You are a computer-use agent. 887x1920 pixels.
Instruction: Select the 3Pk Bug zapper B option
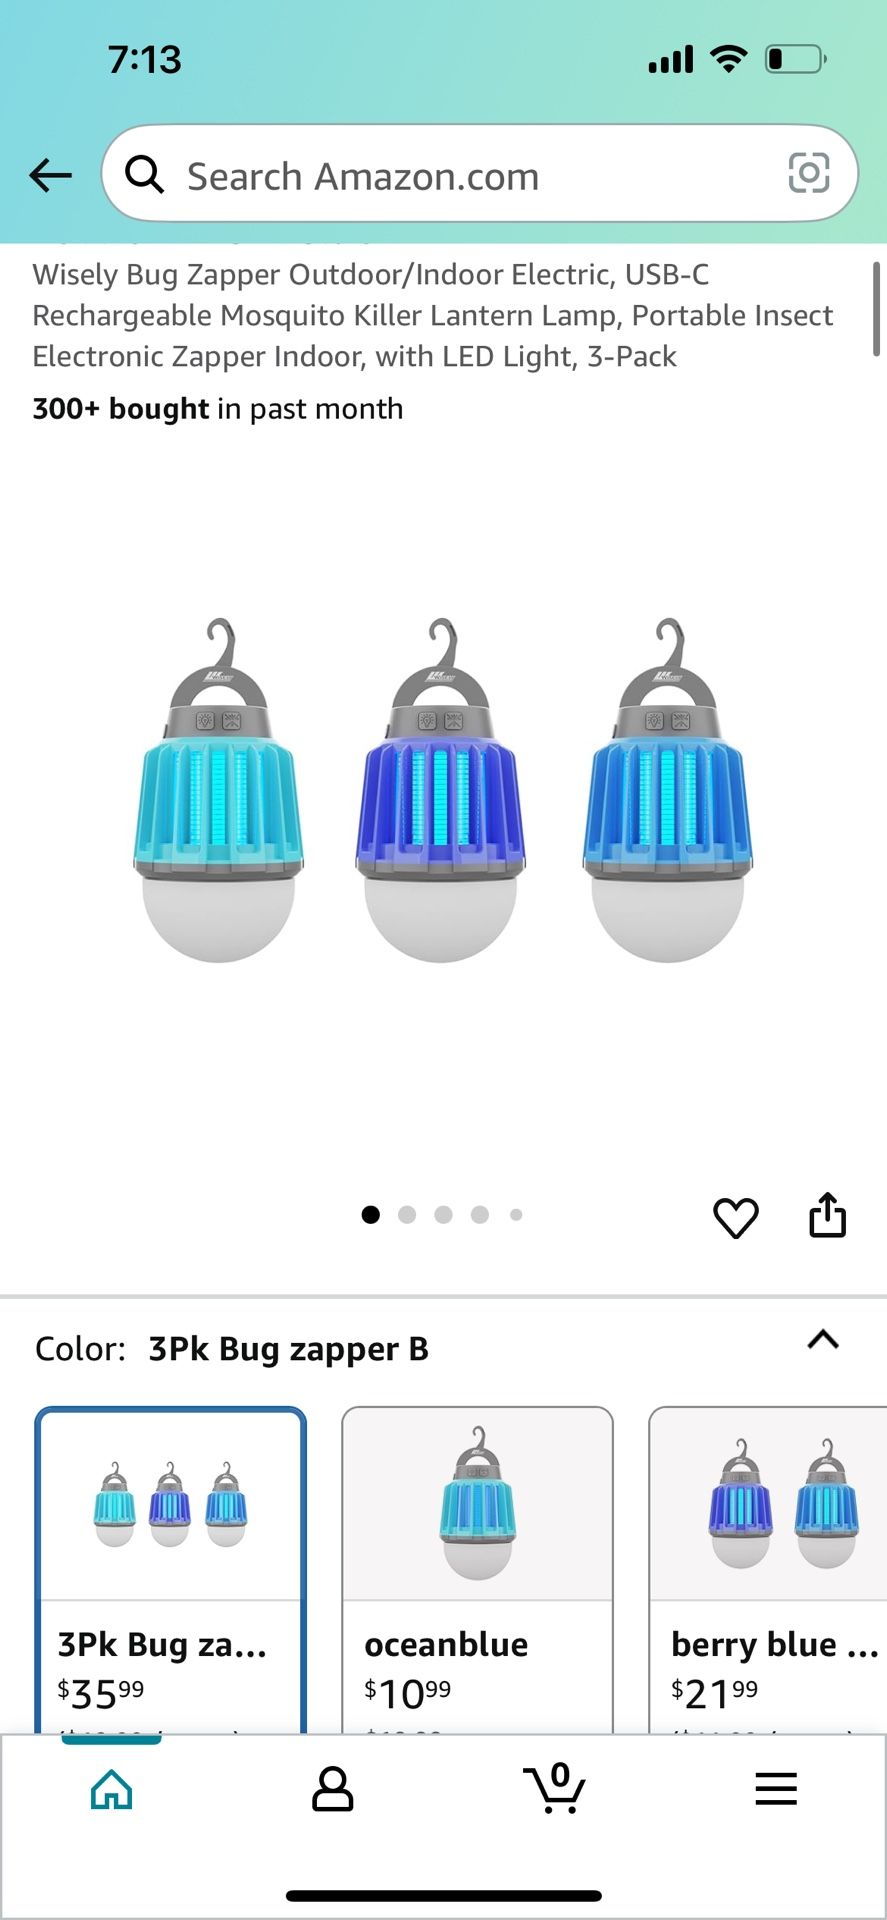pyautogui.click(x=170, y=1570)
